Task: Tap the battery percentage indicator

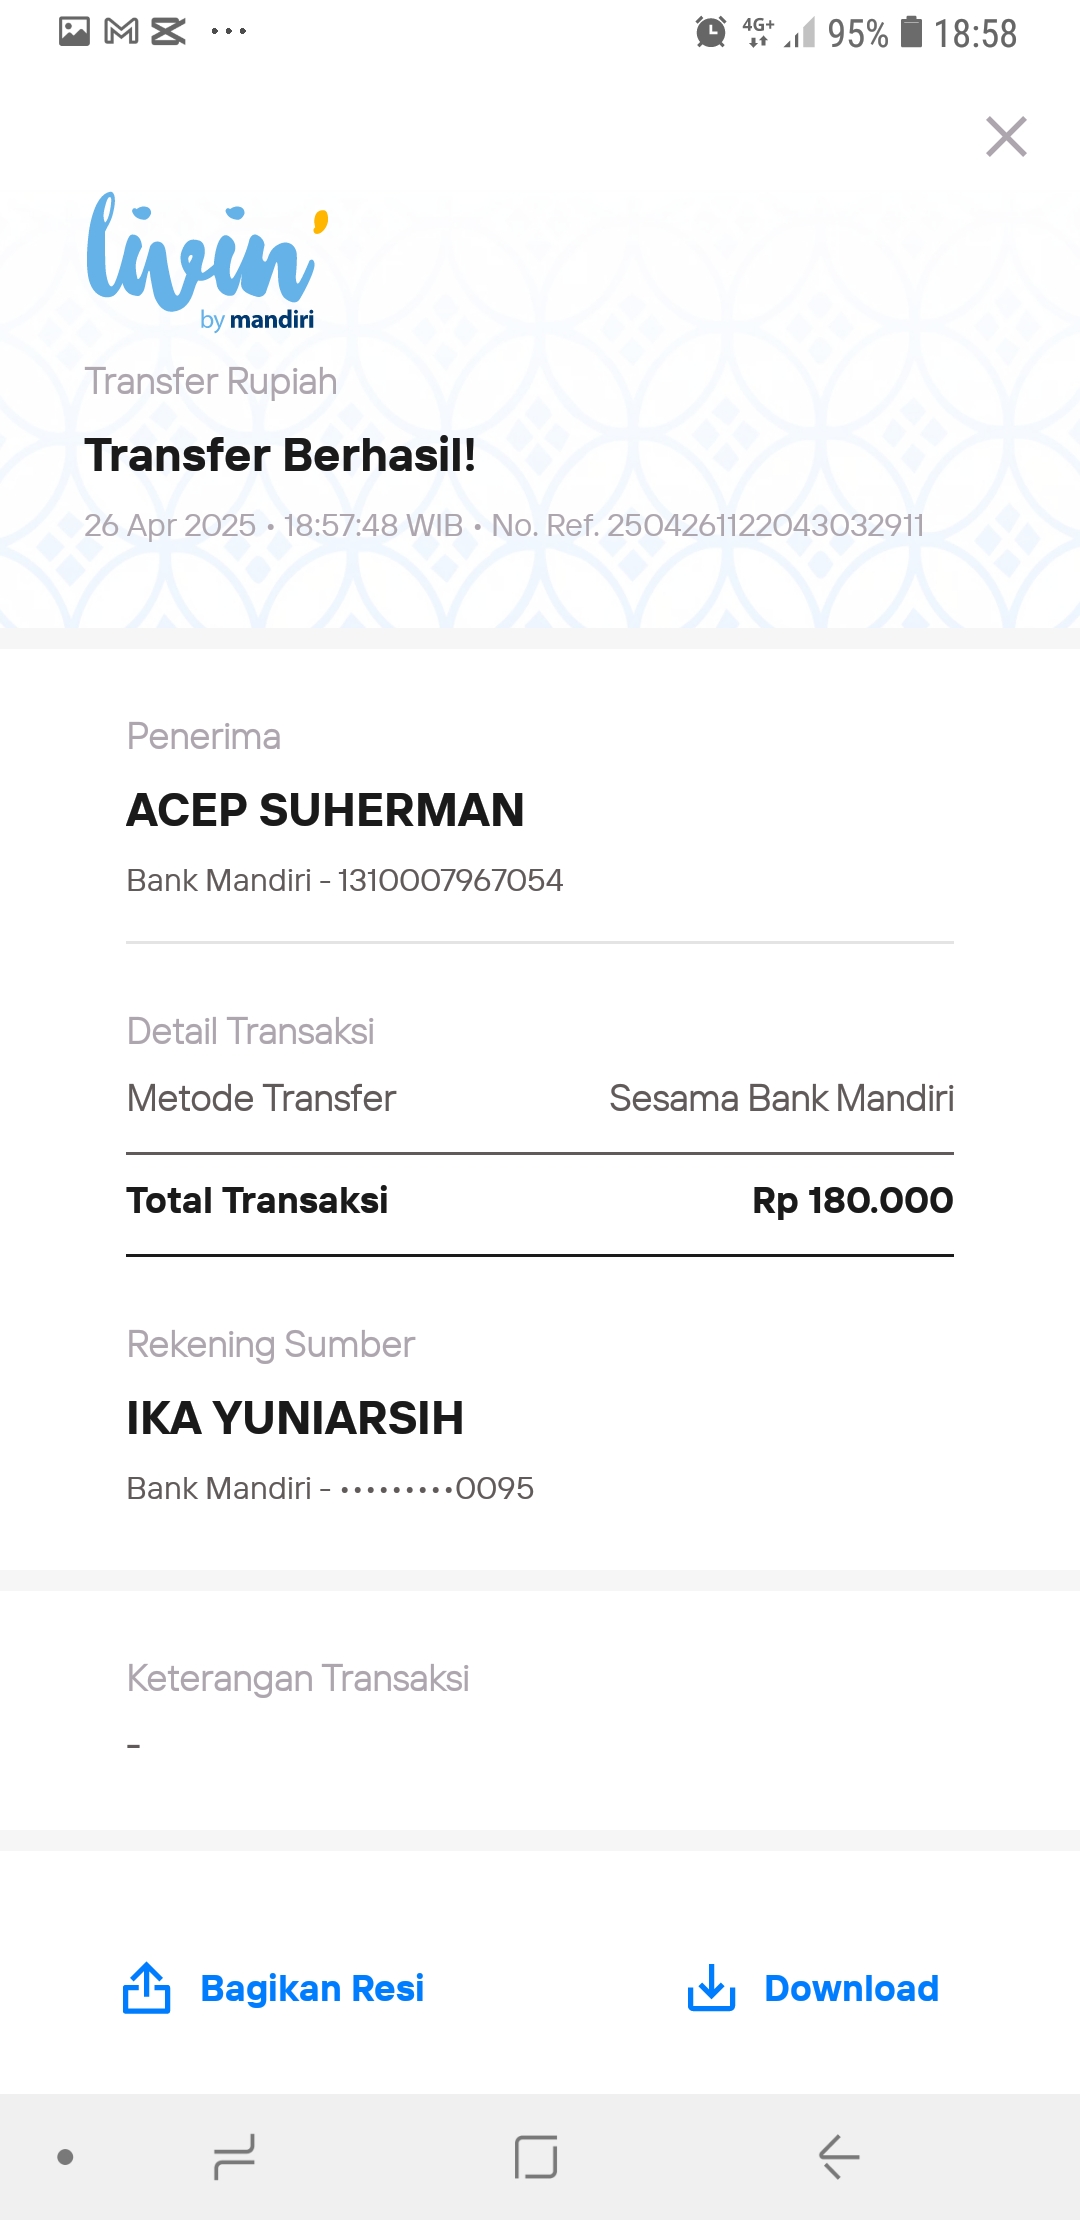Action: click(x=857, y=33)
